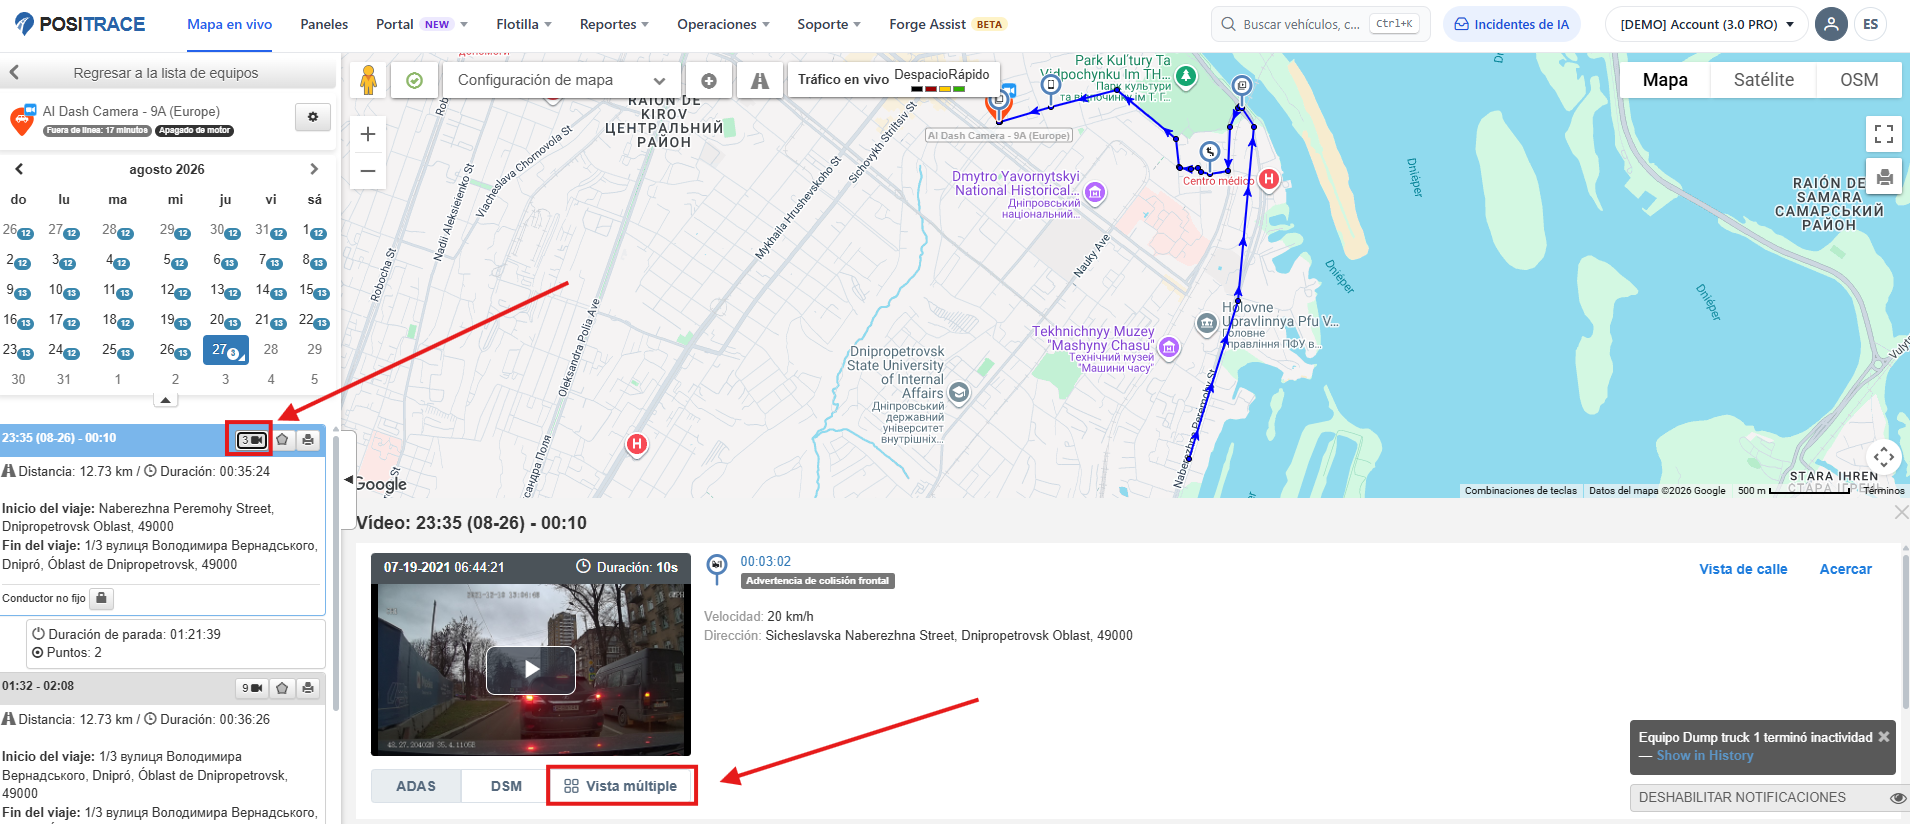Click the green checkmark map toolbar button

(x=415, y=80)
